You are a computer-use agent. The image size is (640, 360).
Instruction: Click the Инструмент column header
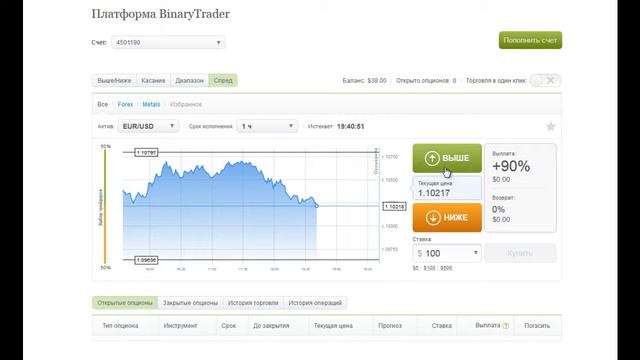[x=180, y=326]
